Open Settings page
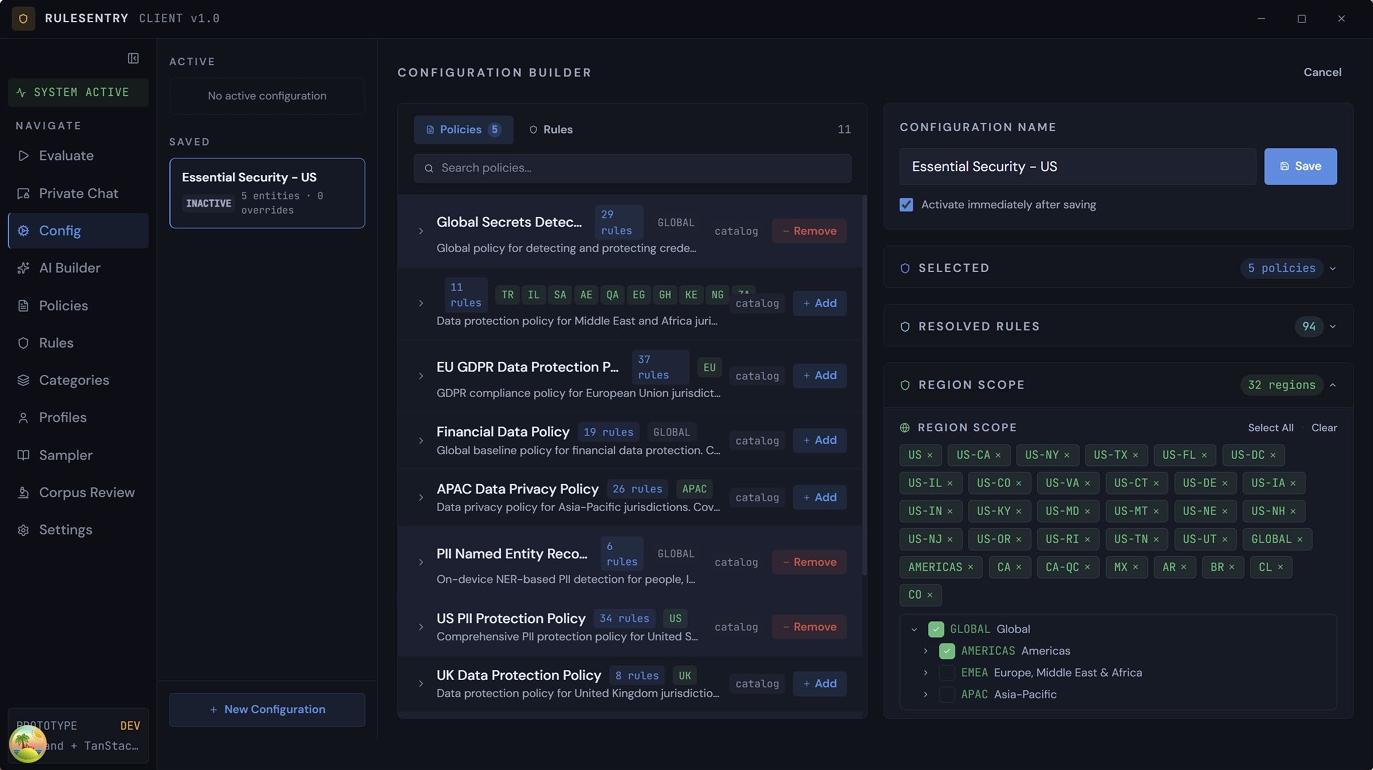Screen dimensions: 1373x770 (x=78, y=530)
